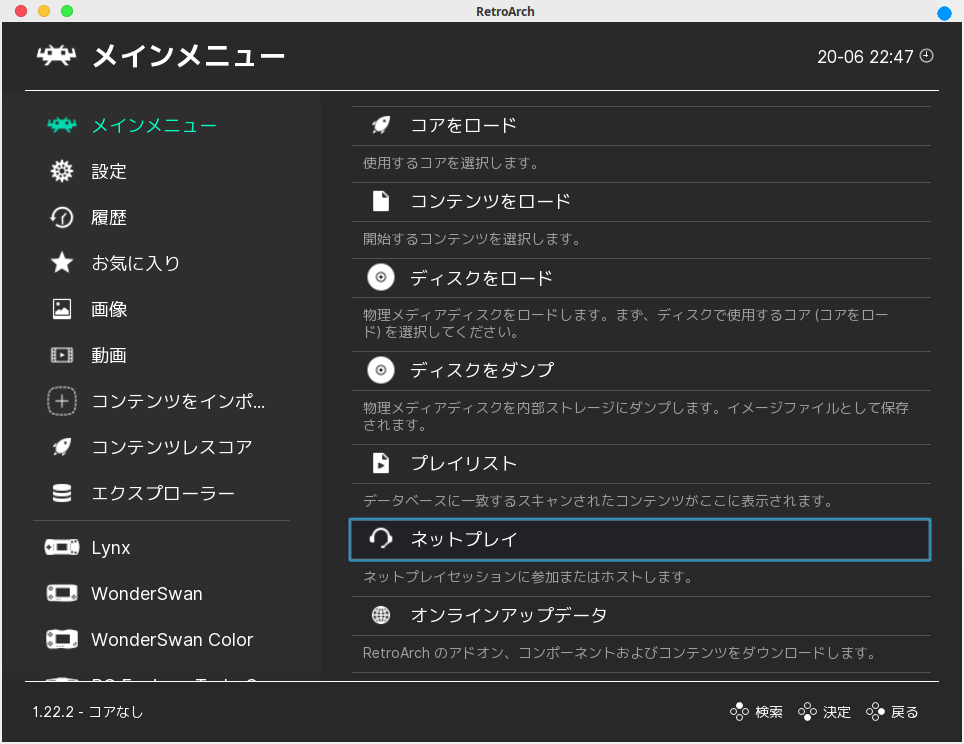
Task: Click the 決定 label in footer
Action: pyautogui.click(x=837, y=712)
